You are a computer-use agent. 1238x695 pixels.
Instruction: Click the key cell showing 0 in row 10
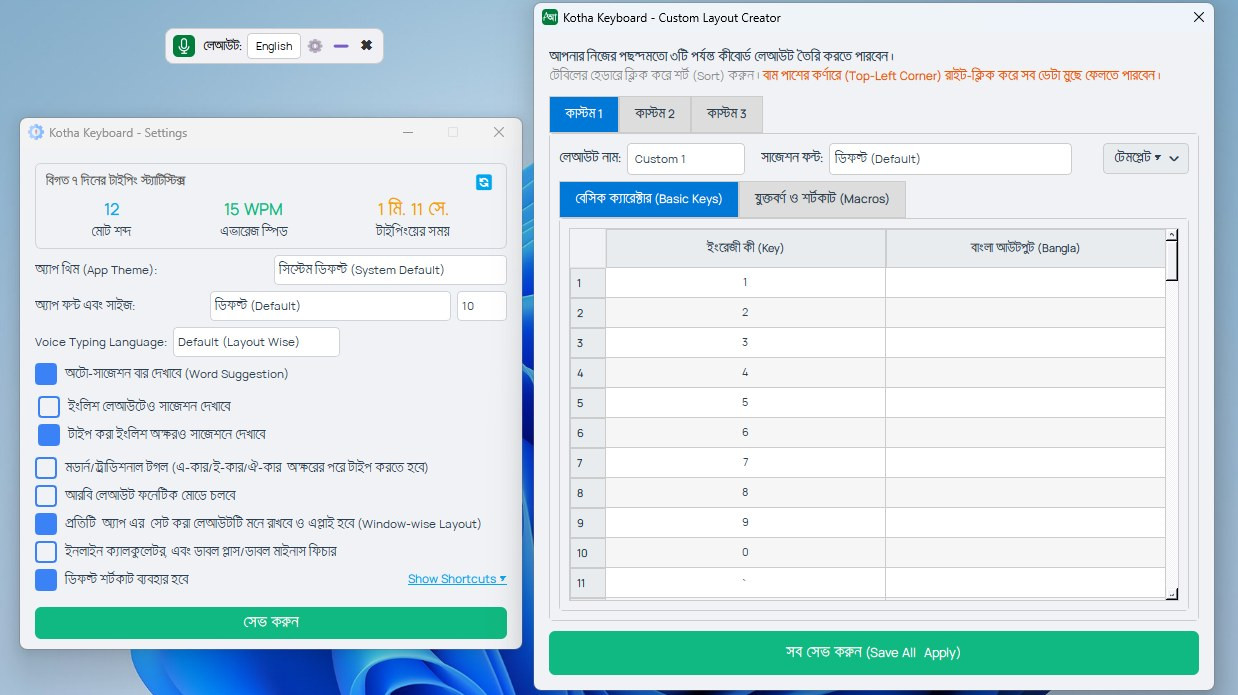745,553
